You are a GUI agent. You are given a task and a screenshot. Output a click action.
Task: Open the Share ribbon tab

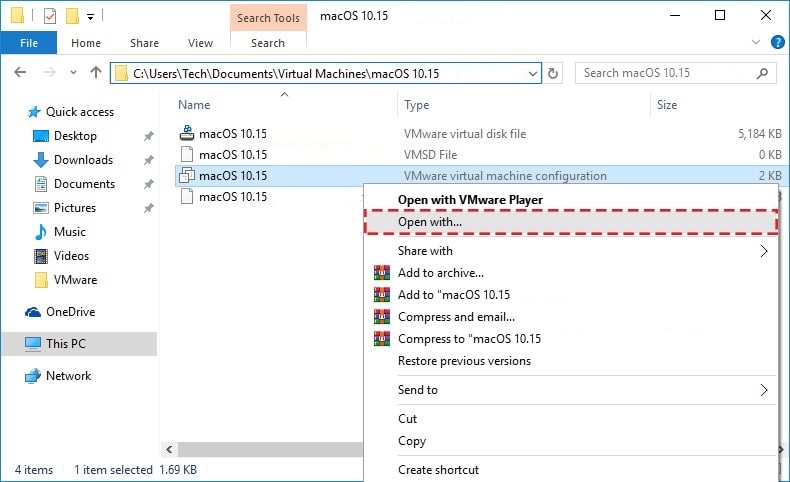[144, 43]
